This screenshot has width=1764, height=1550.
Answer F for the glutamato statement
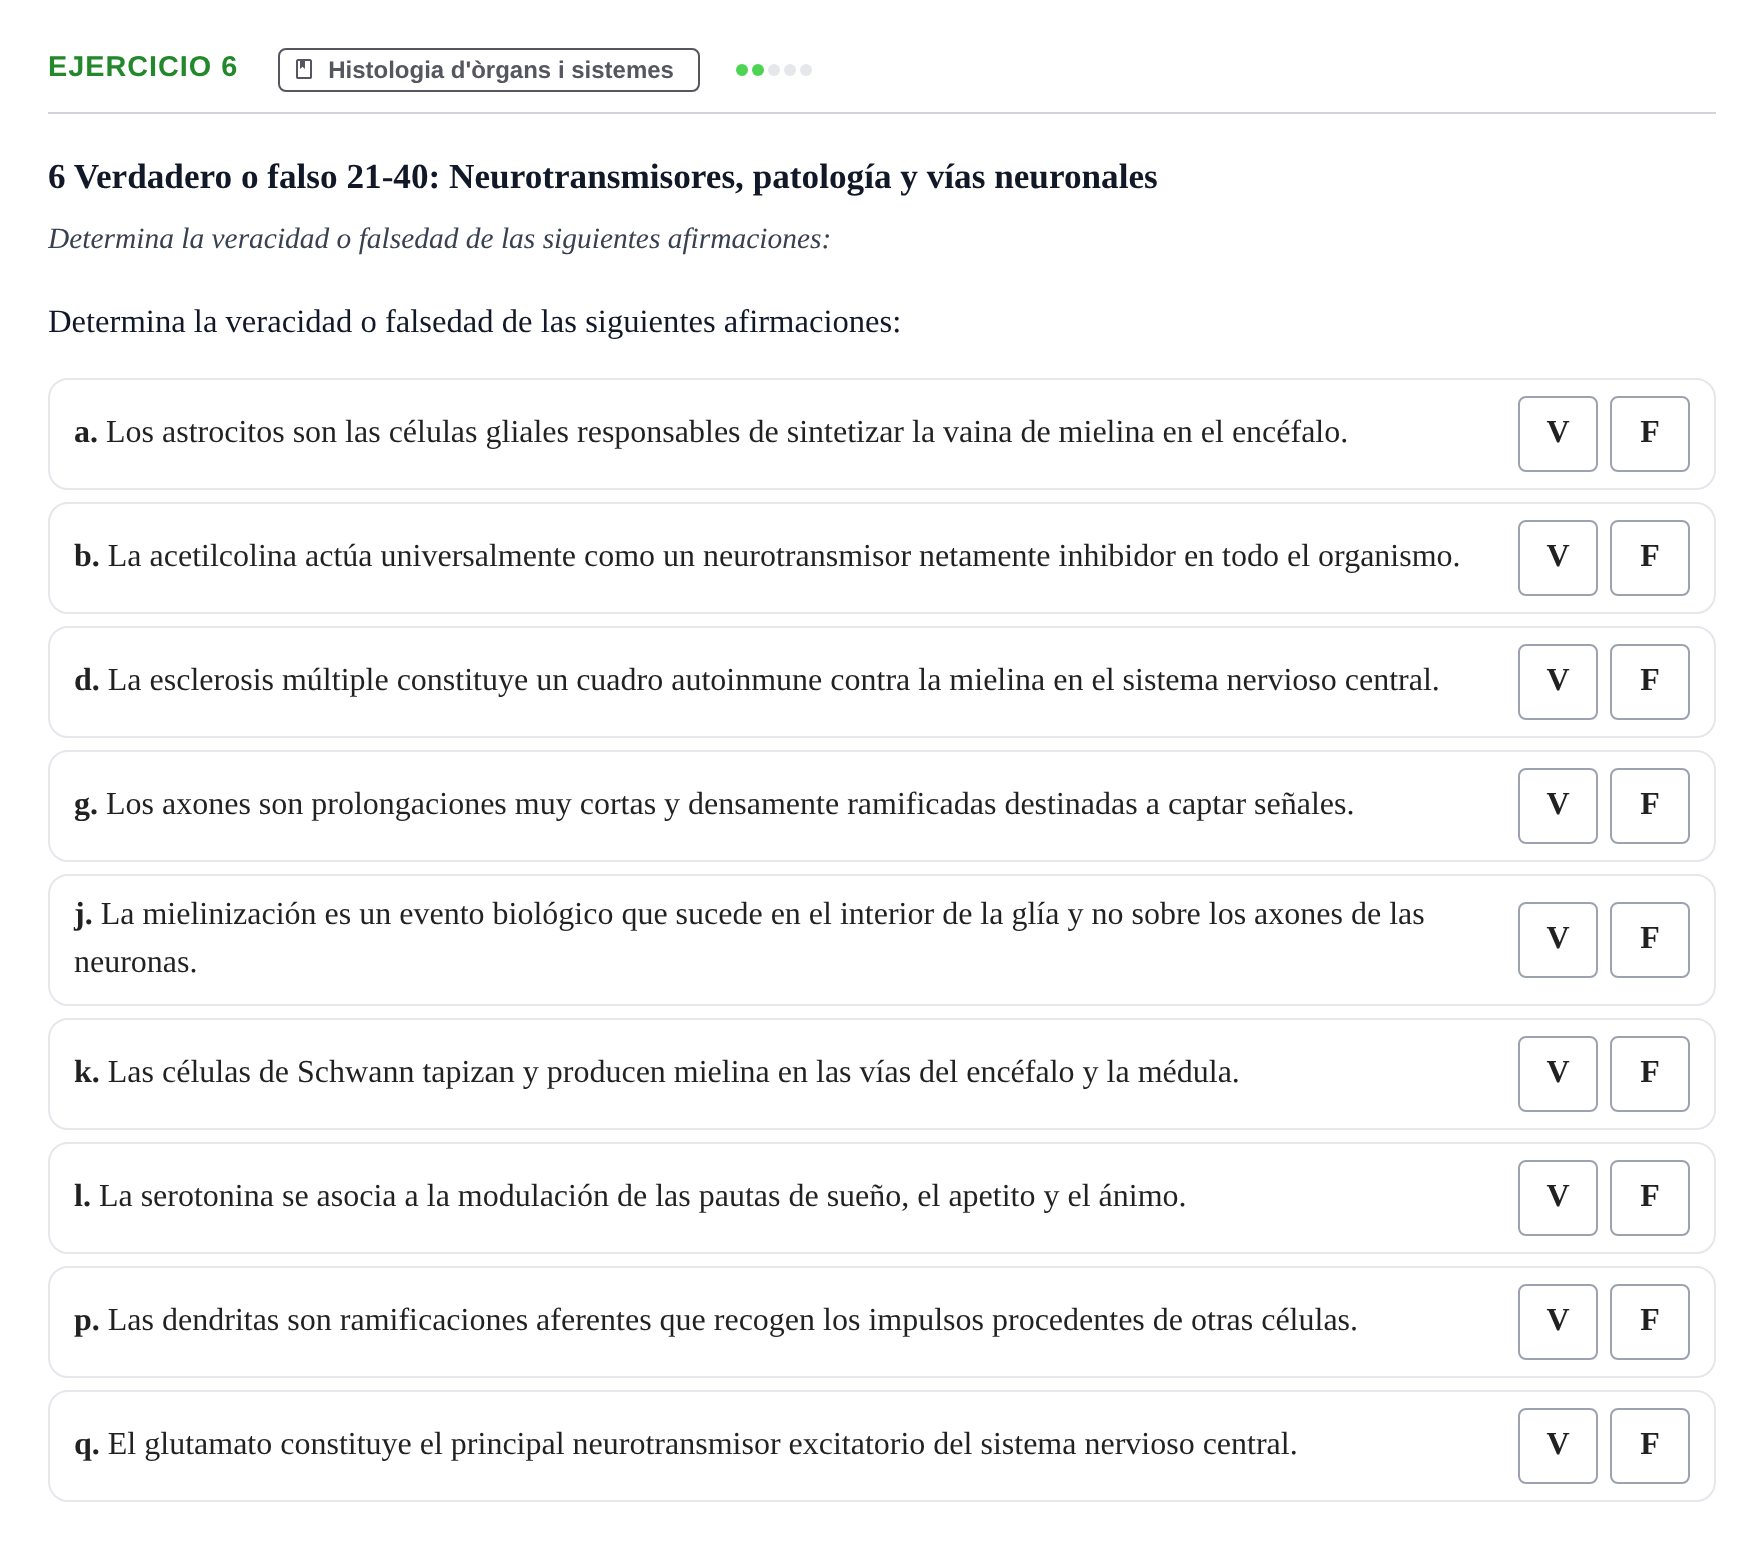pyautogui.click(x=1649, y=1445)
